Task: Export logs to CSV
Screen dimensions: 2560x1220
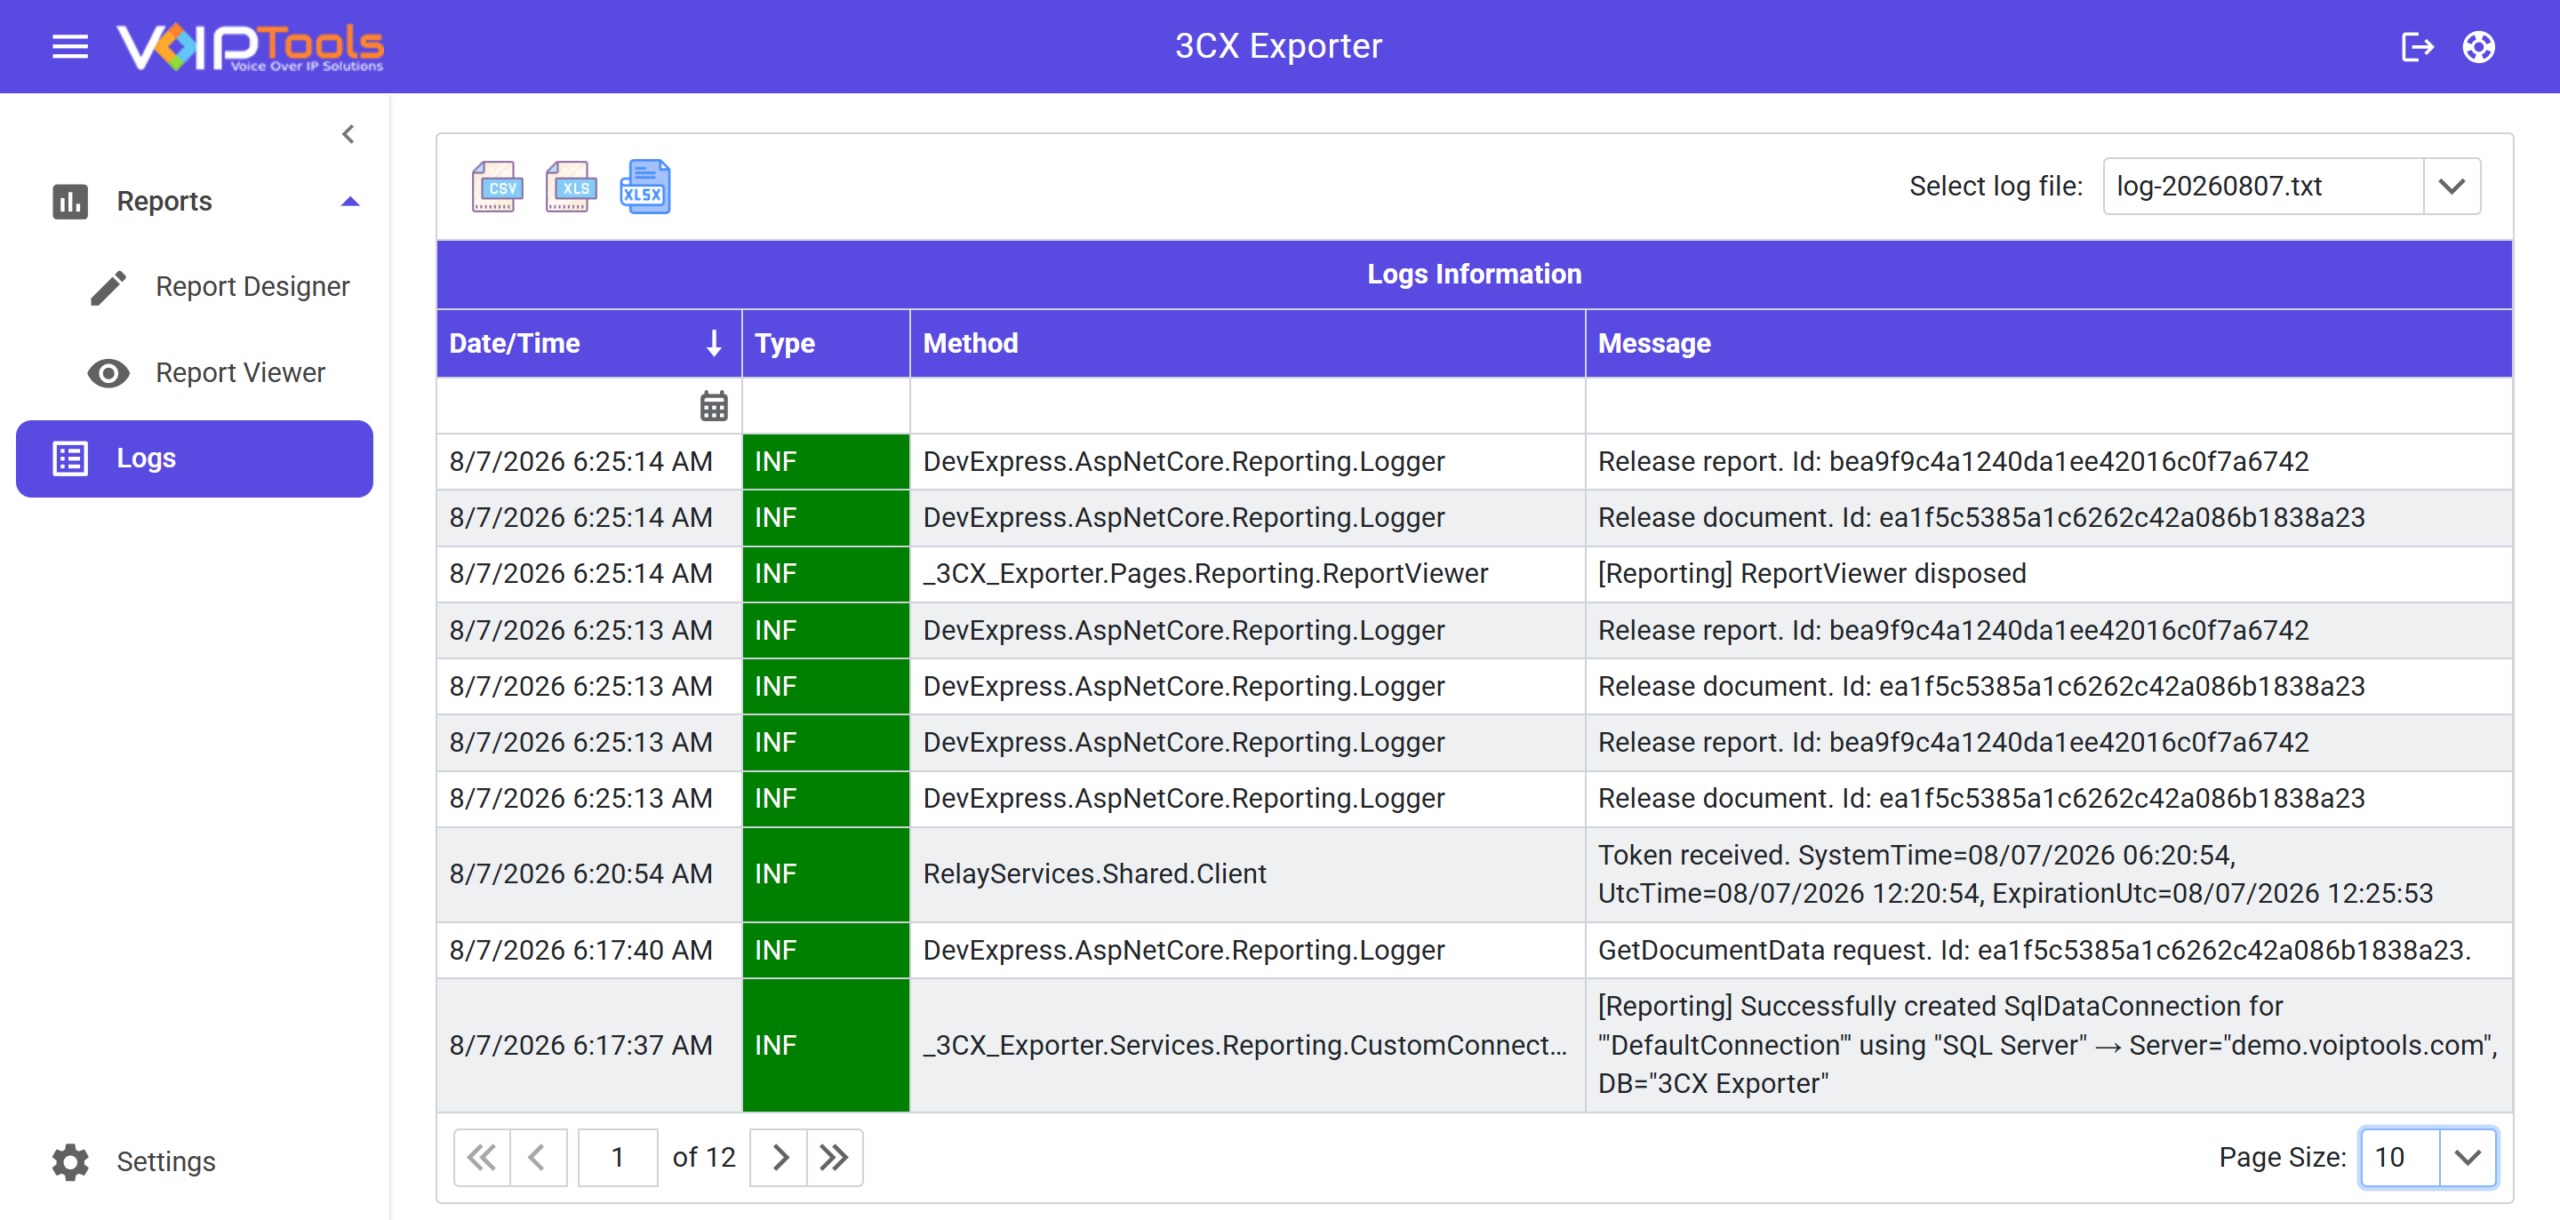Action: [497, 187]
